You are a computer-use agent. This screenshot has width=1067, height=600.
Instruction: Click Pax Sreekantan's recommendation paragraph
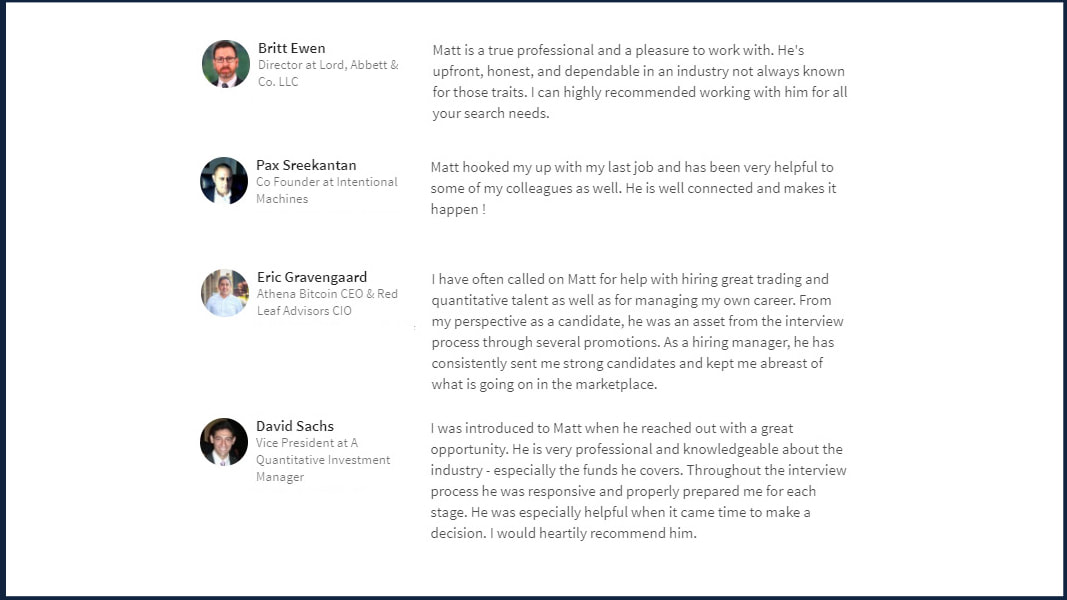point(634,188)
